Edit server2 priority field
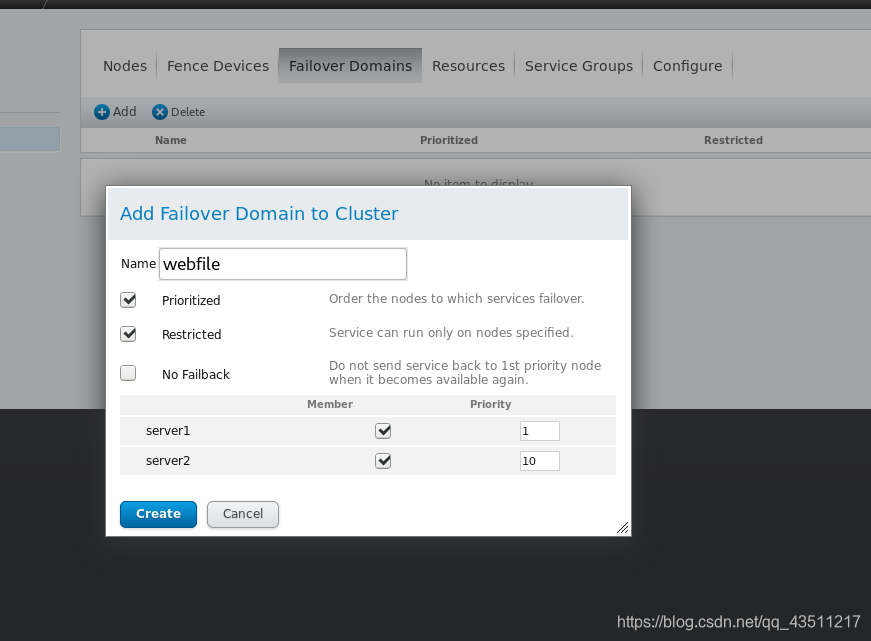871x641 pixels. (539, 461)
